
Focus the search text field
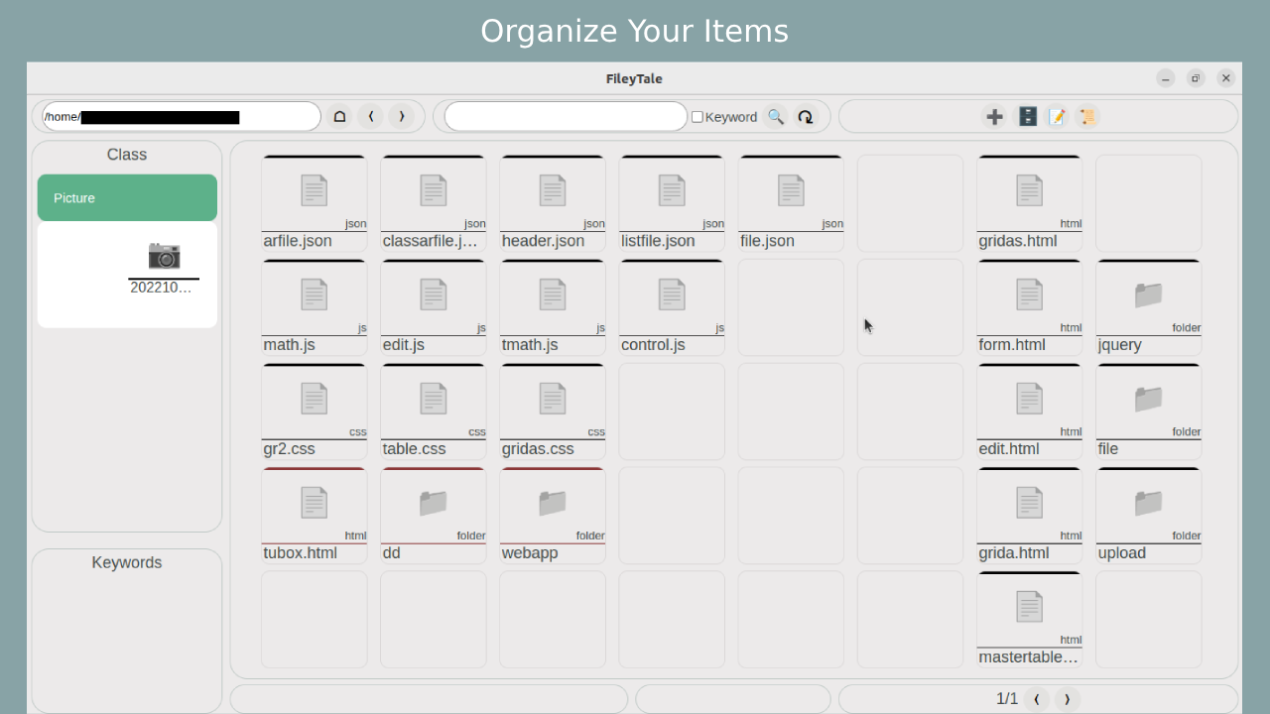566,116
